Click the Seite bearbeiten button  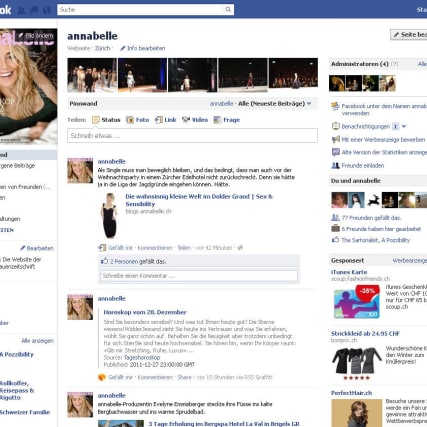point(409,35)
